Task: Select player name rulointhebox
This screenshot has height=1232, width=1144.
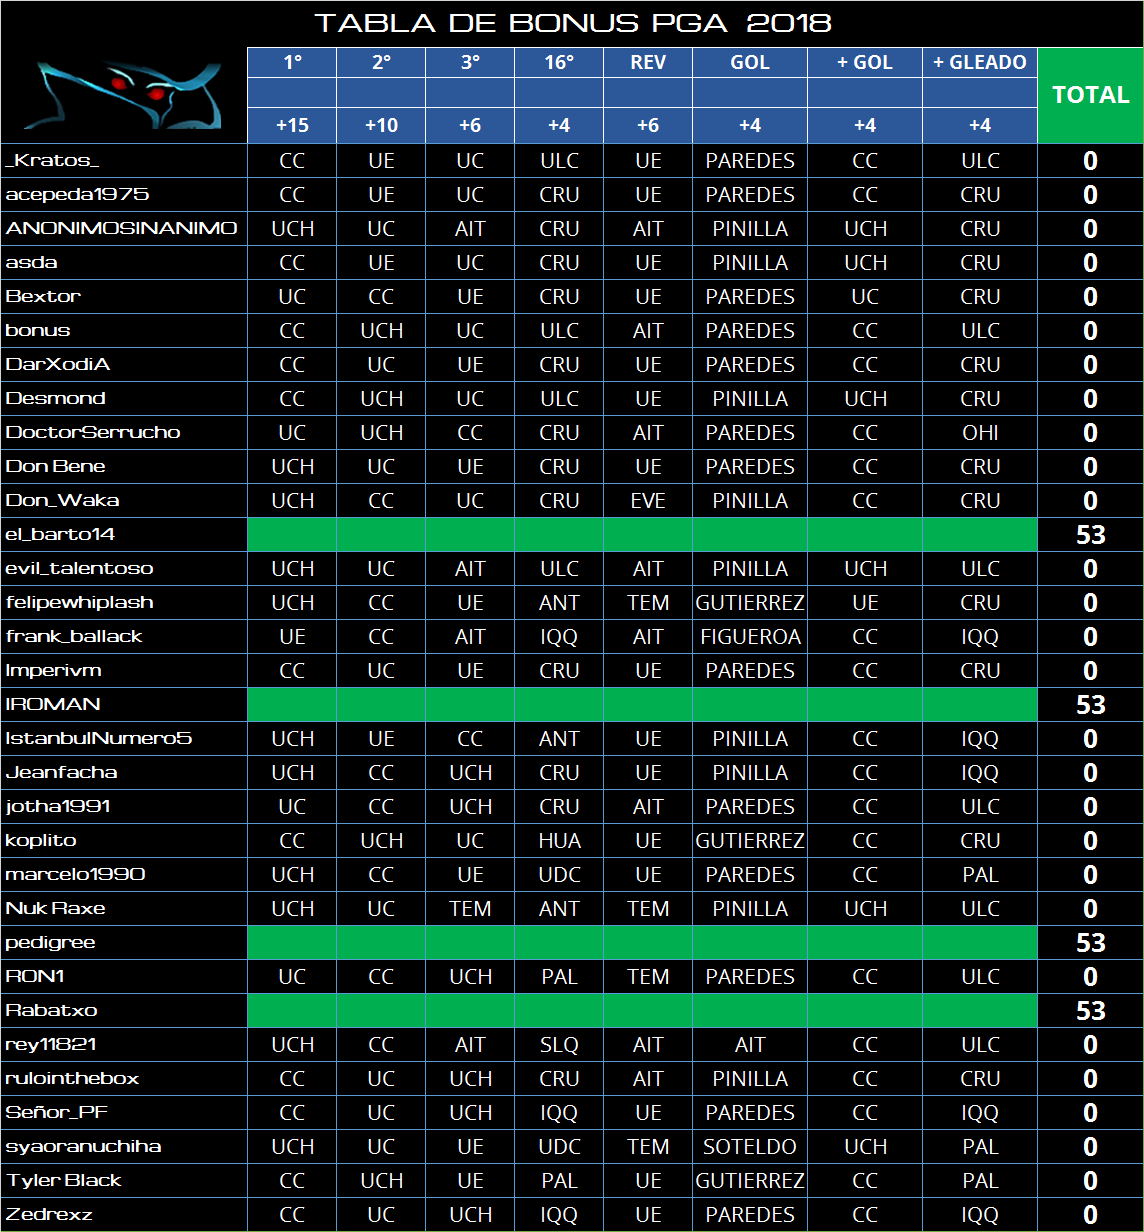Action: click(x=72, y=1078)
